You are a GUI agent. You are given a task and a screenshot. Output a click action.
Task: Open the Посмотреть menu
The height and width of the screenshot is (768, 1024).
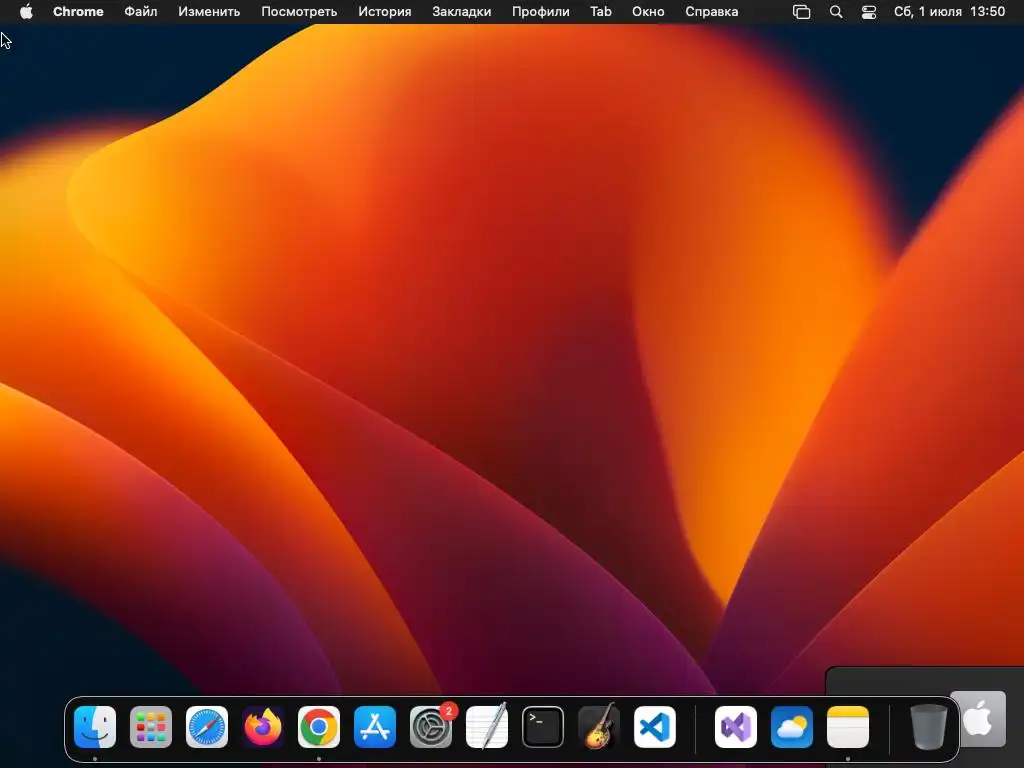pyautogui.click(x=299, y=12)
